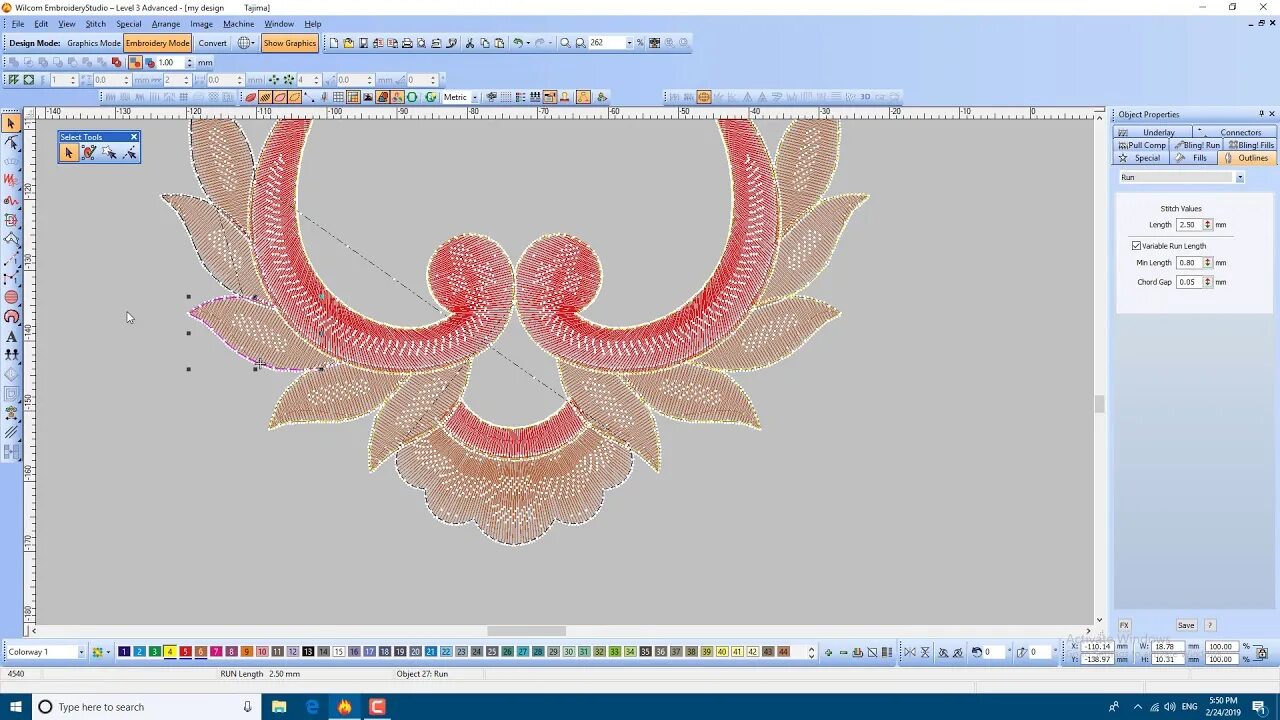The width and height of the screenshot is (1280, 720).
Task: Select the red circle Complex Fill tool
Action: pos(11,297)
